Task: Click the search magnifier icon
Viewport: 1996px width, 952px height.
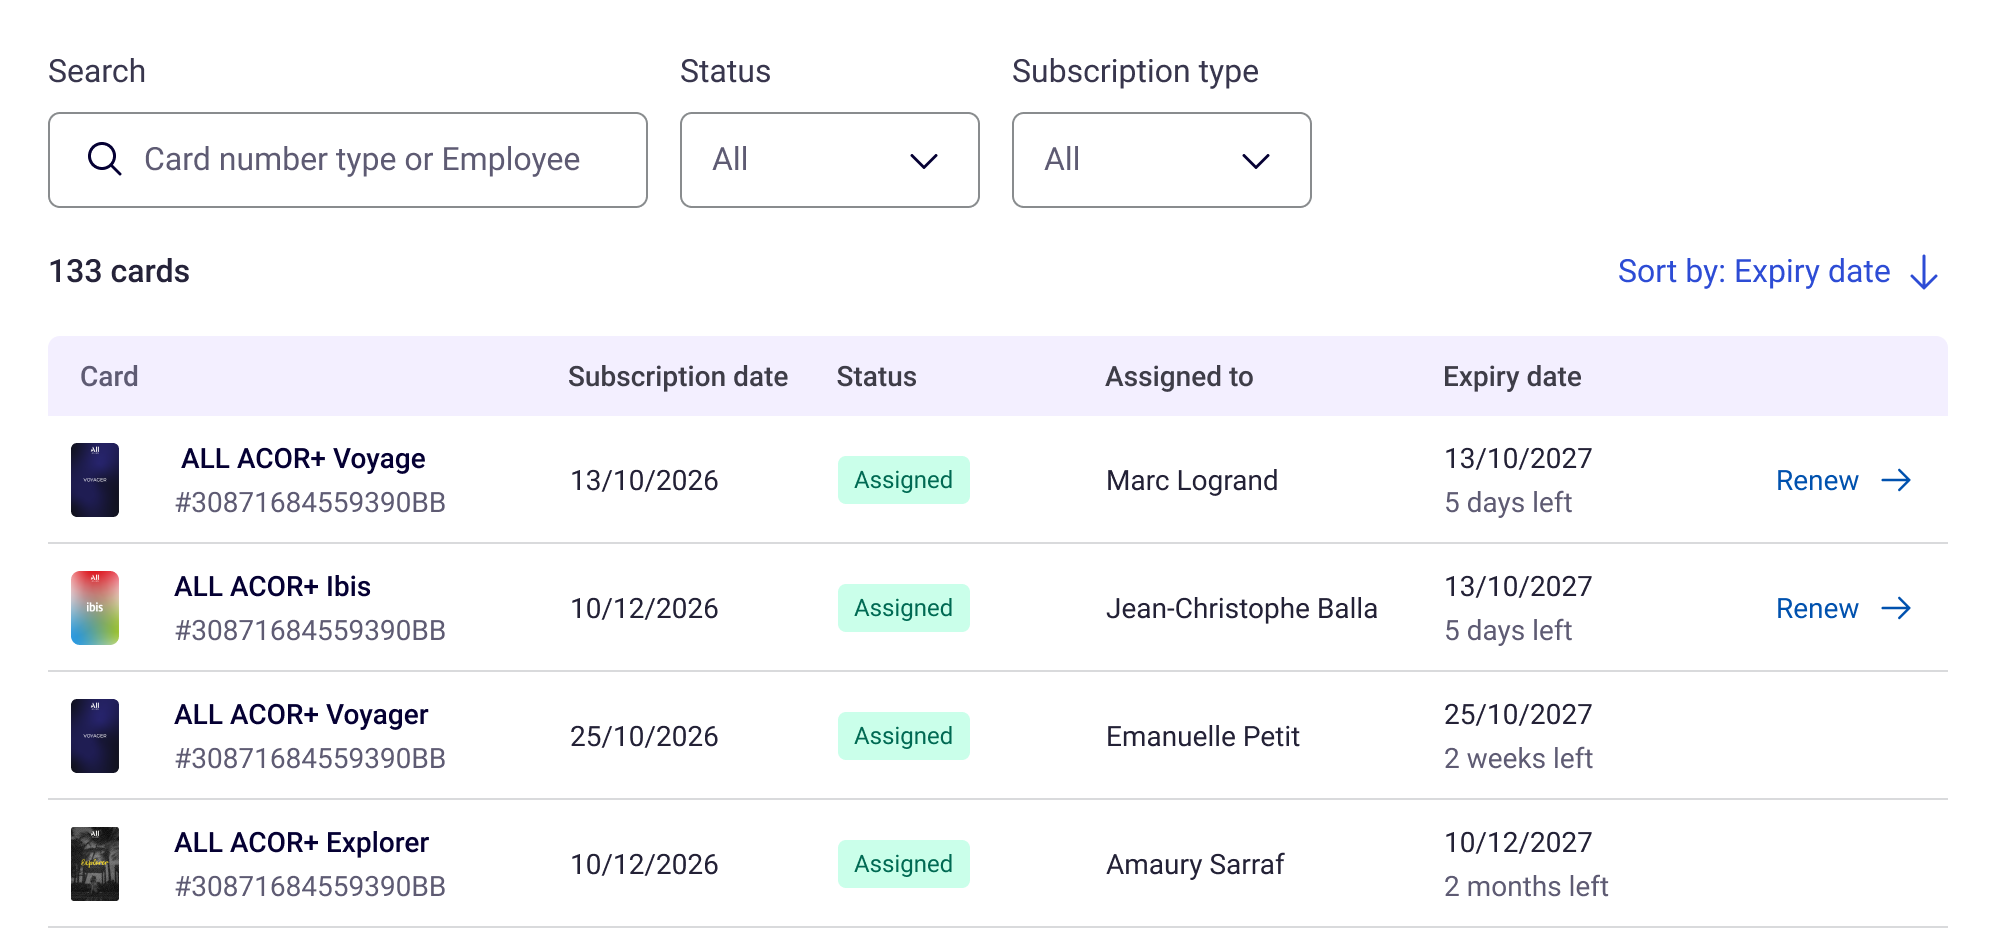Action: tap(104, 159)
